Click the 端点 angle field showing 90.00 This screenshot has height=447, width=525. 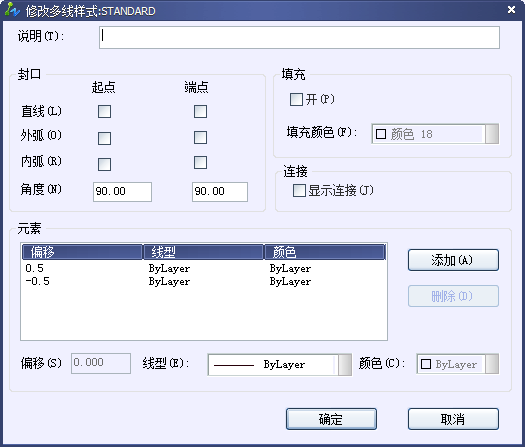click(x=220, y=192)
